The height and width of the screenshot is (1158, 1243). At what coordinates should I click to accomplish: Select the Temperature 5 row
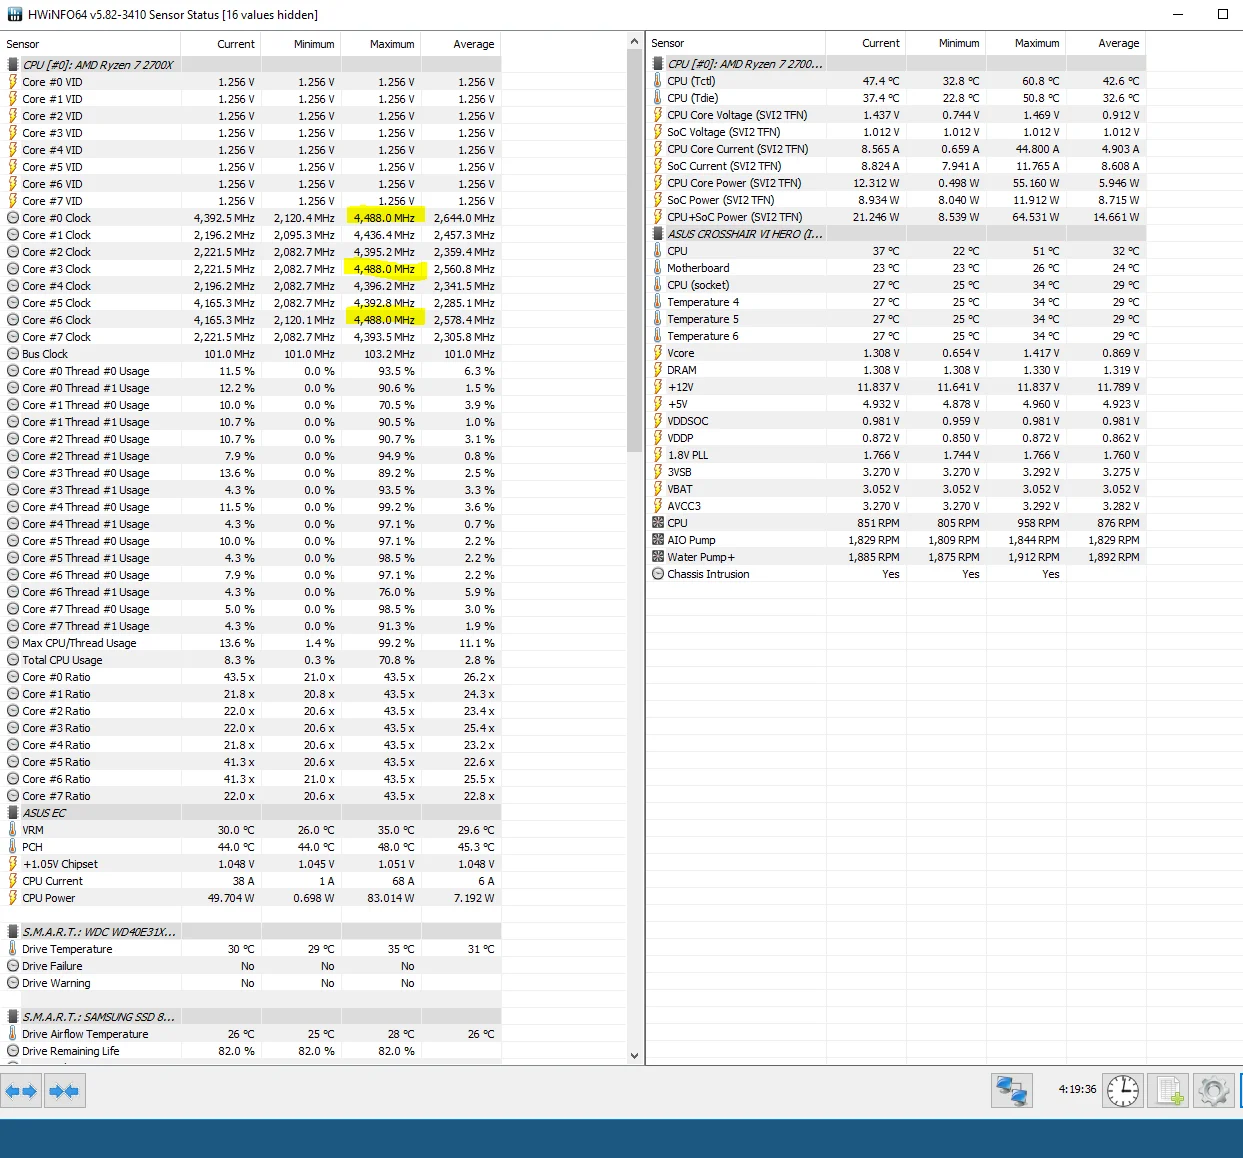coord(895,319)
